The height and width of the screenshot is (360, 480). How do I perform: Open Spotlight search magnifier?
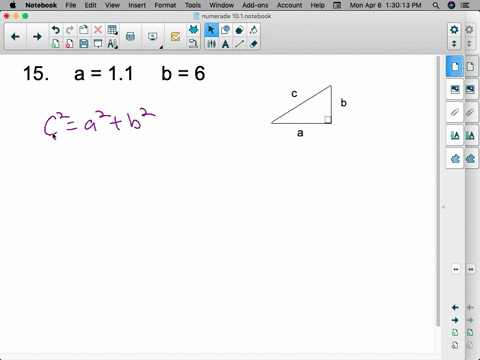coord(435,5)
